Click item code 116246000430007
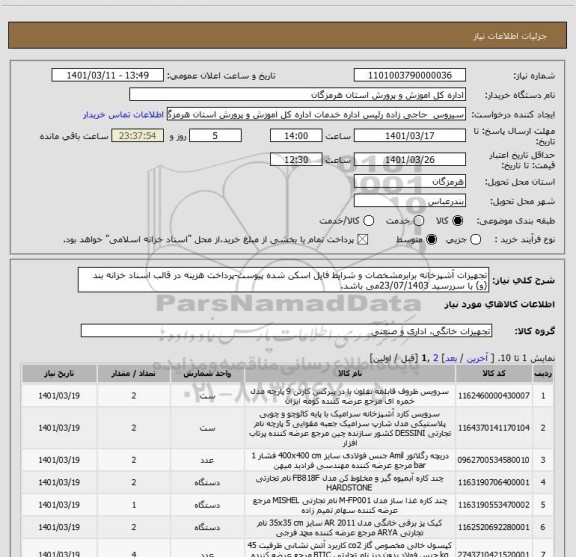 pyautogui.click(x=494, y=396)
